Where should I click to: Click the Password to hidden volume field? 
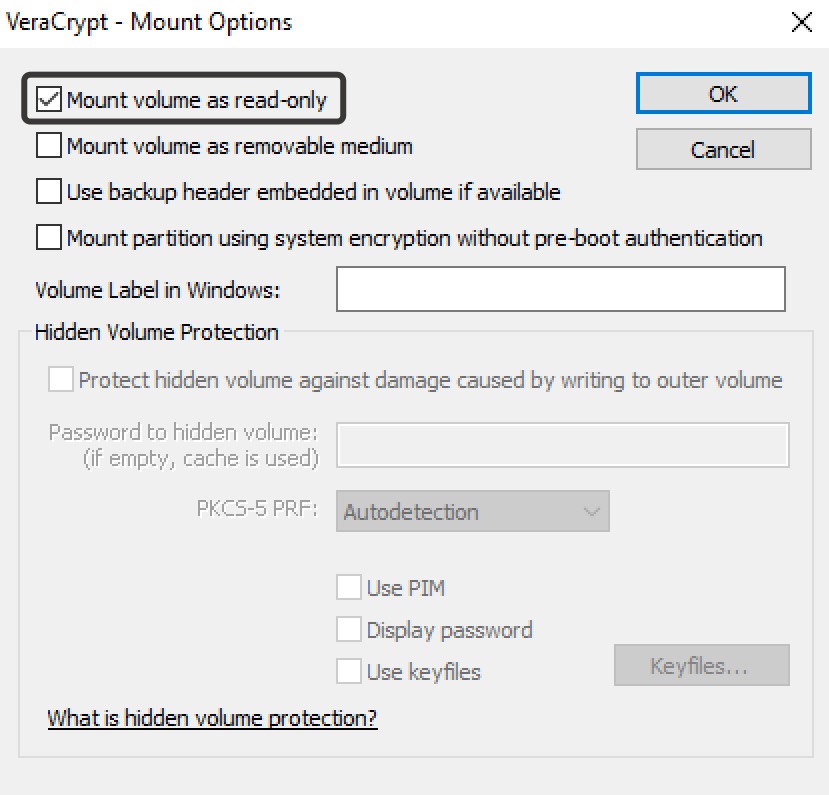point(563,444)
